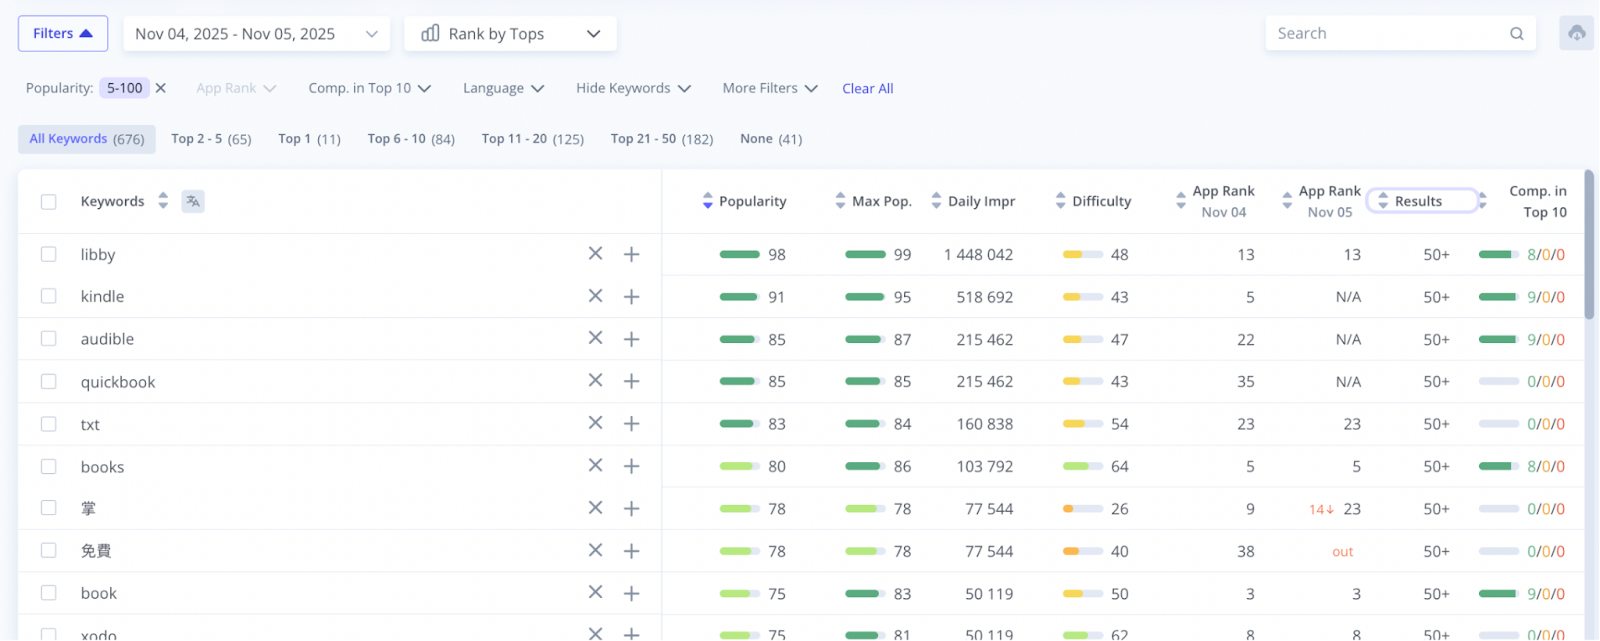Sort the Keywords column

pyautogui.click(x=163, y=201)
